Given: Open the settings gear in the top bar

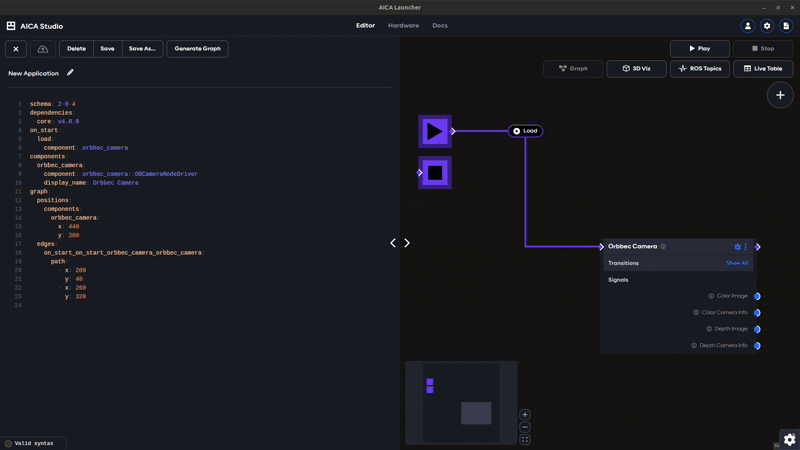Looking at the screenshot, I should (x=767, y=26).
